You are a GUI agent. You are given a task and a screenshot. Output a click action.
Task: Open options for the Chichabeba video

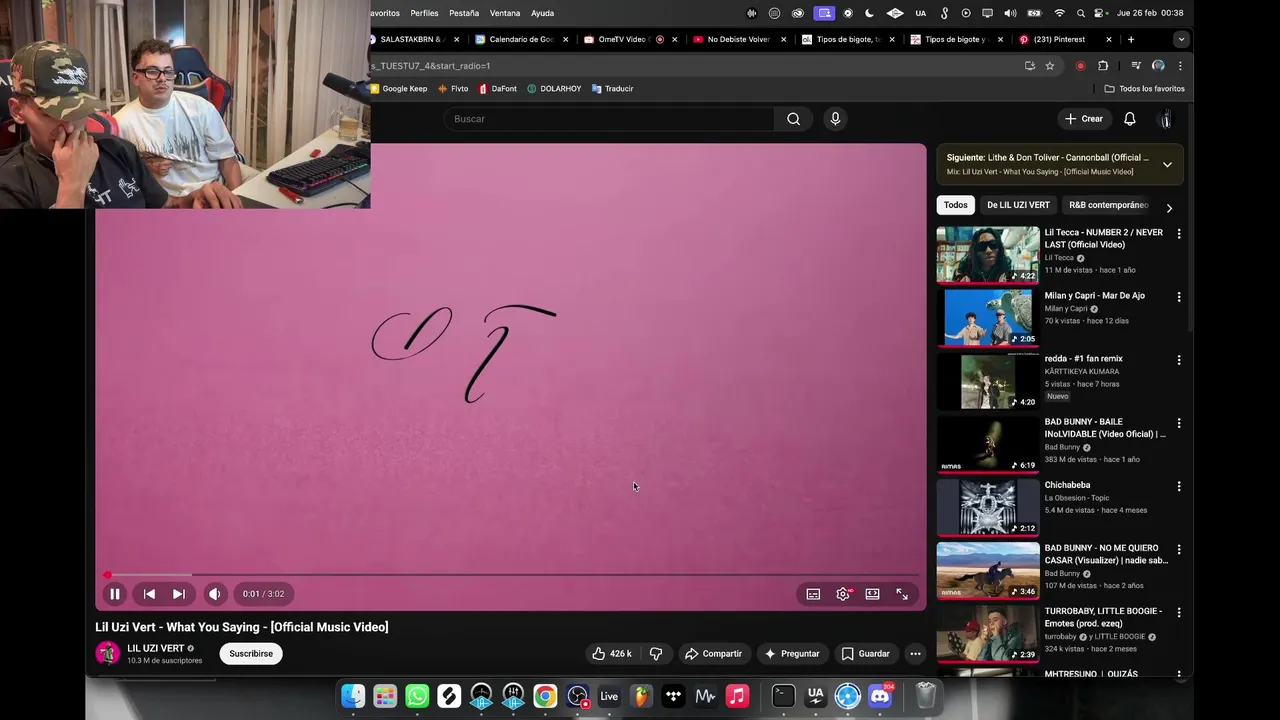pos(1178,486)
